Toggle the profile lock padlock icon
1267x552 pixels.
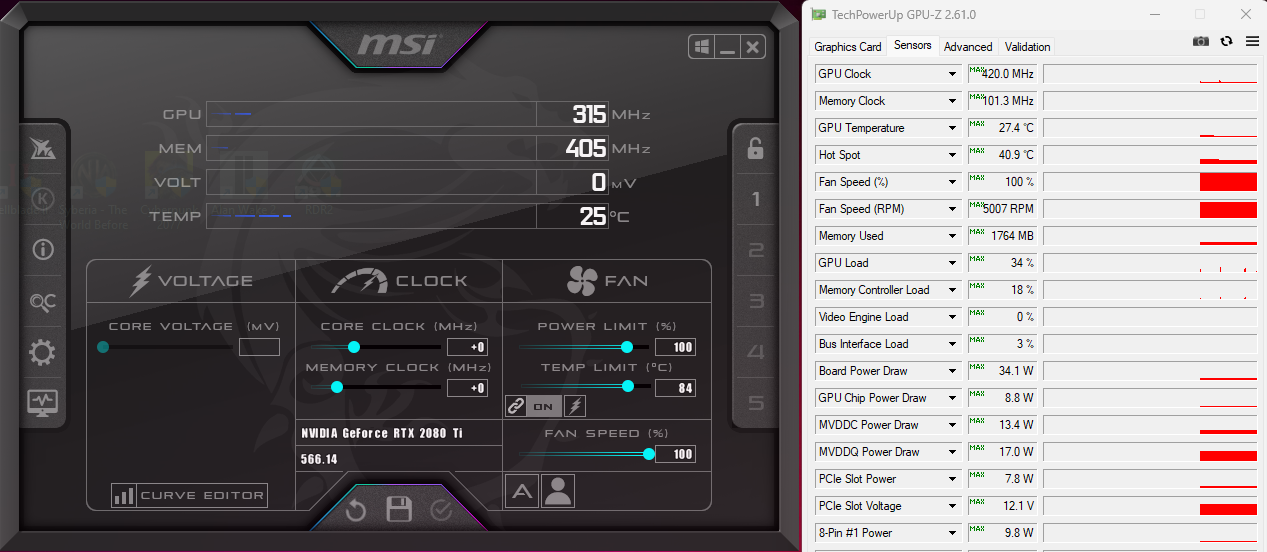click(755, 149)
